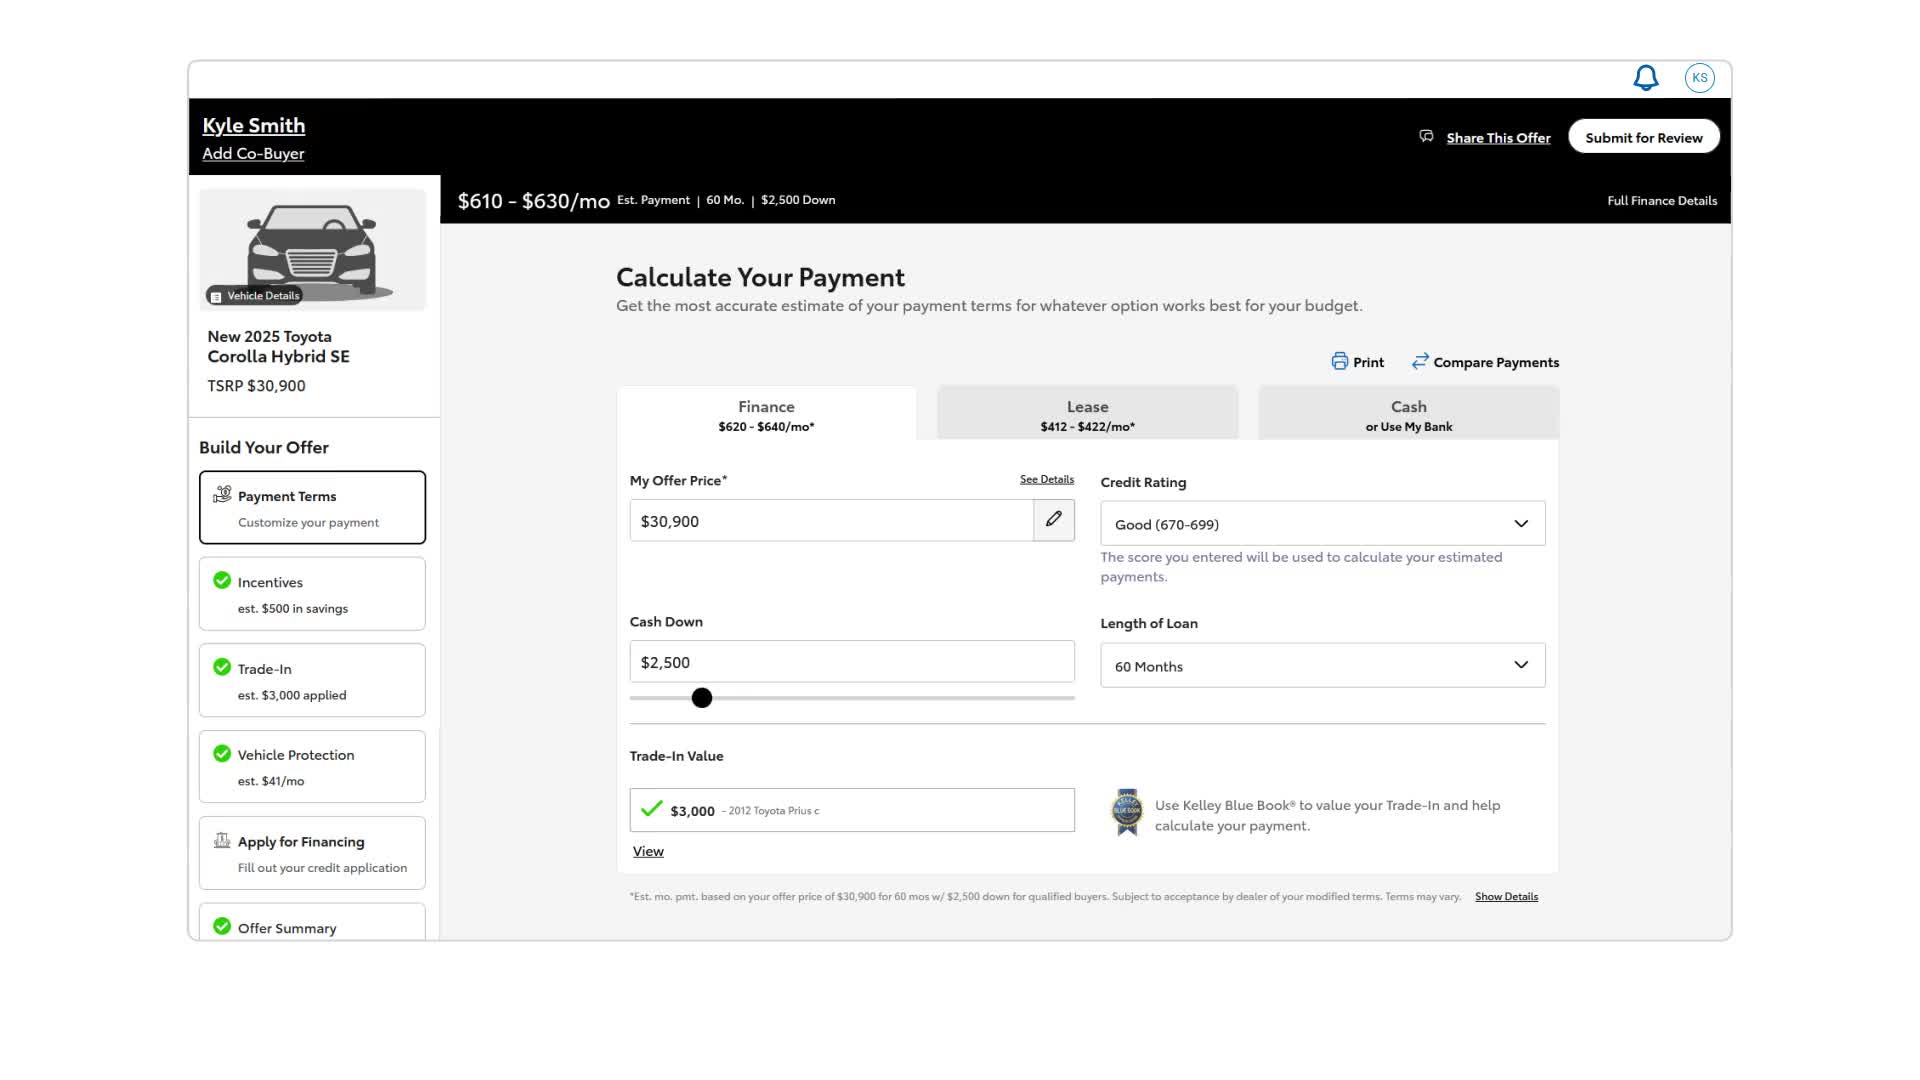Image resolution: width=1920 pixels, height=1080 pixels.
Task: Select the completed Incentives step
Action: 312,594
